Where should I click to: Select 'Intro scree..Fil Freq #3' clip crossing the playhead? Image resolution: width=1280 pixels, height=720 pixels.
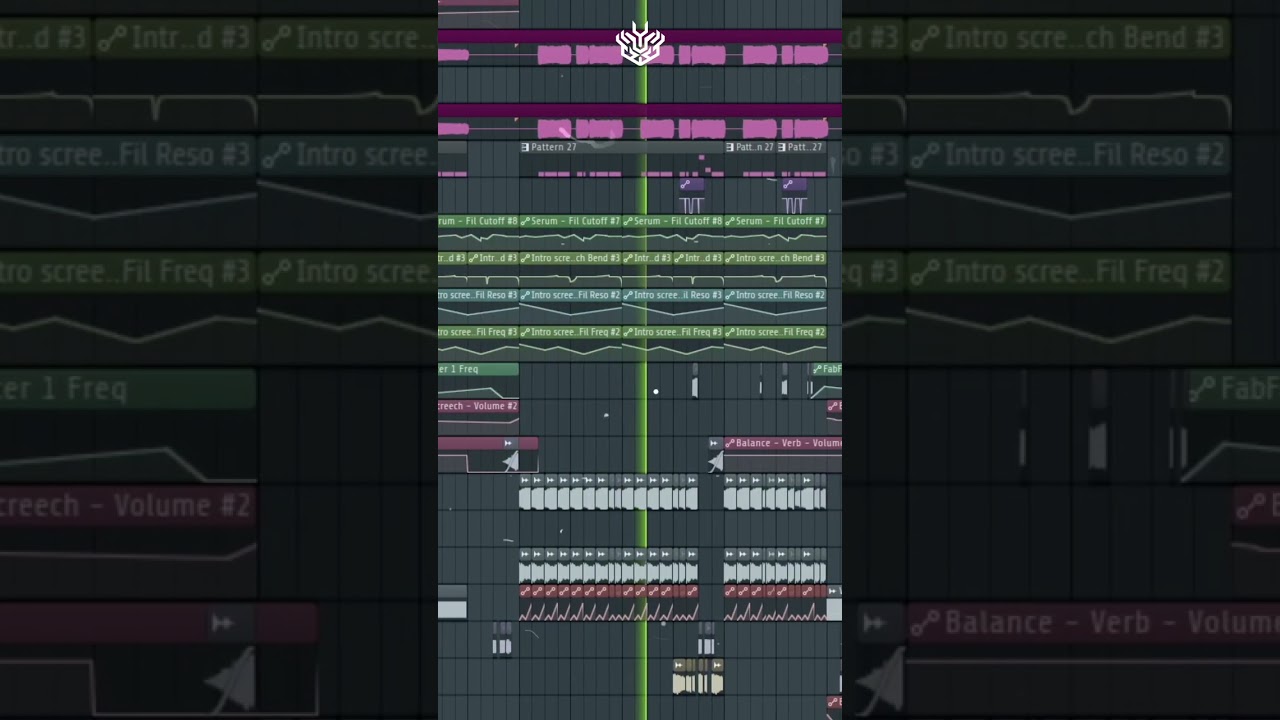672,332
